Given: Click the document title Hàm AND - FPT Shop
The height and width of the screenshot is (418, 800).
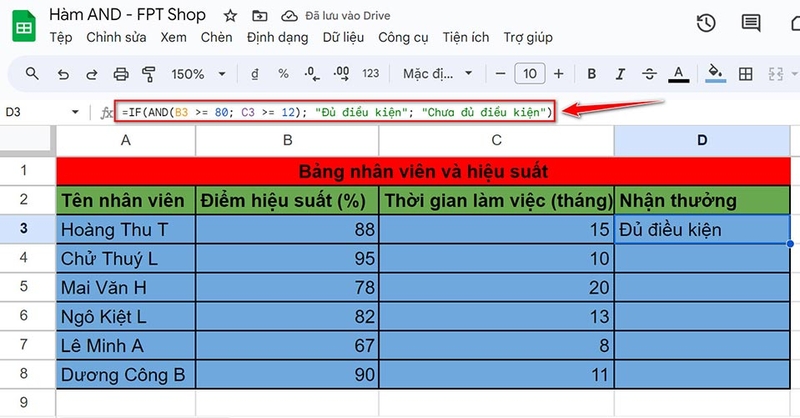Looking at the screenshot, I should coord(128,15).
